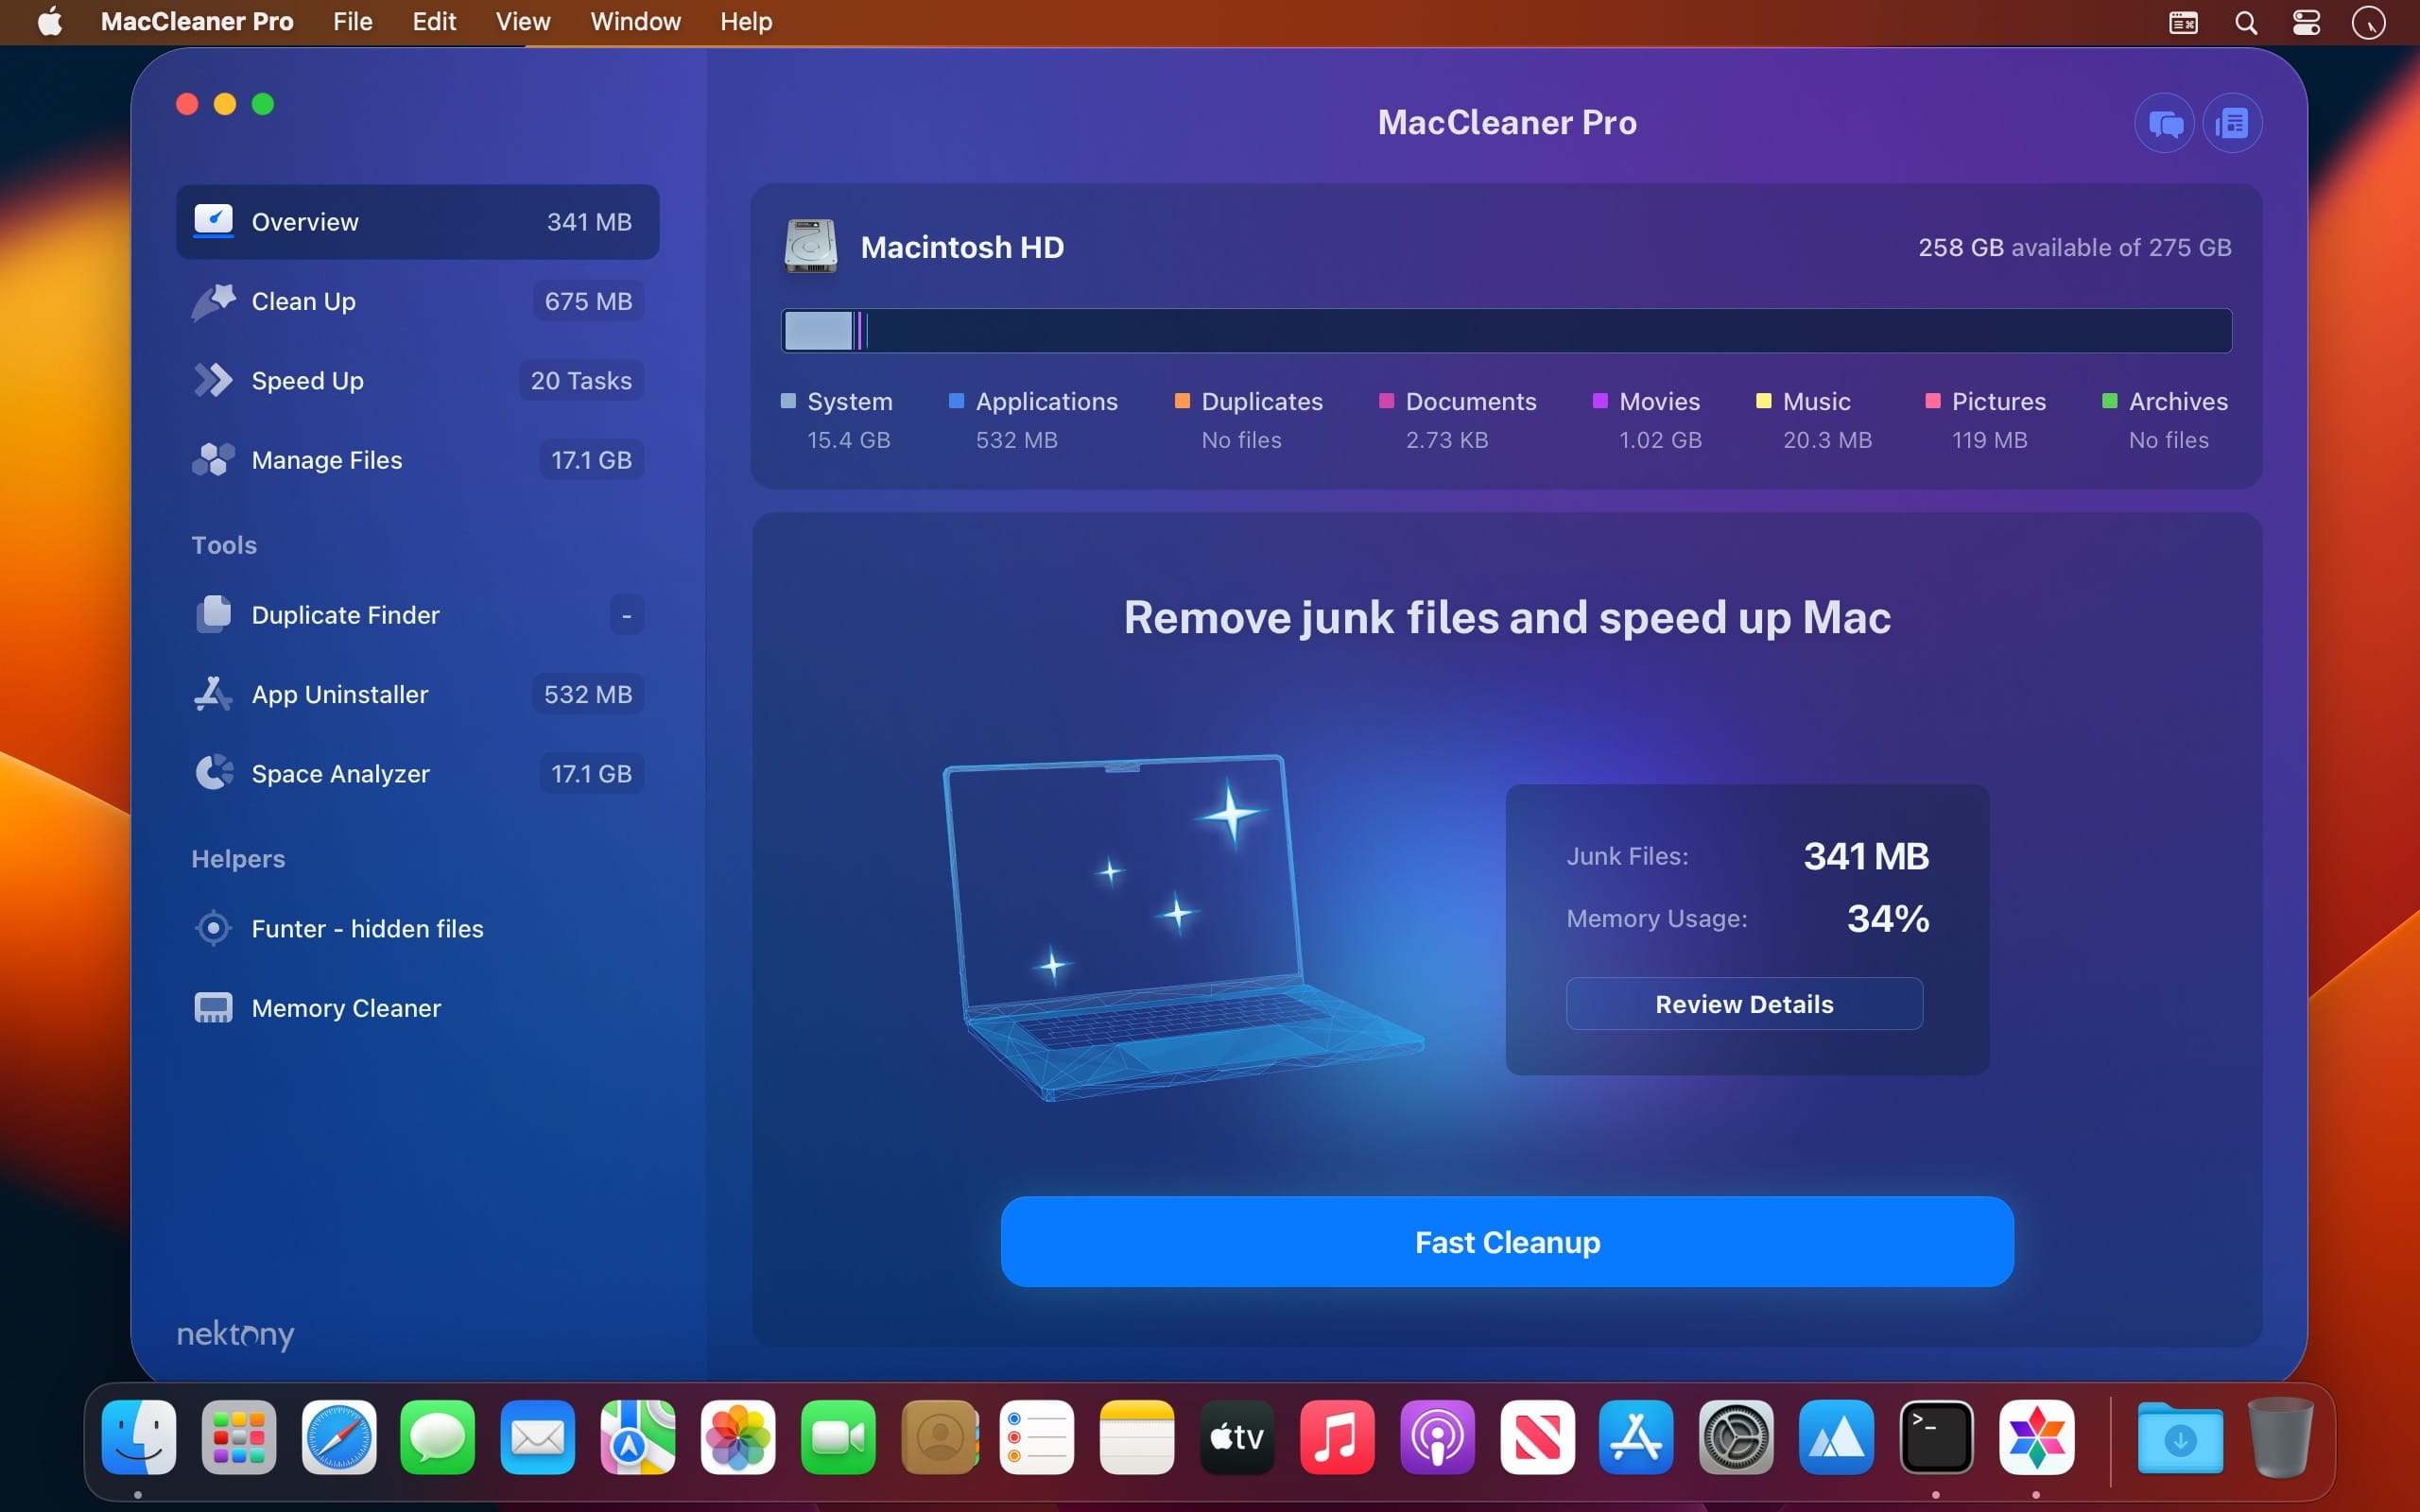This screenshot has height=1512, width=2420.
Task: Click the Overview sidebar icon
Action: coord(213,221)
